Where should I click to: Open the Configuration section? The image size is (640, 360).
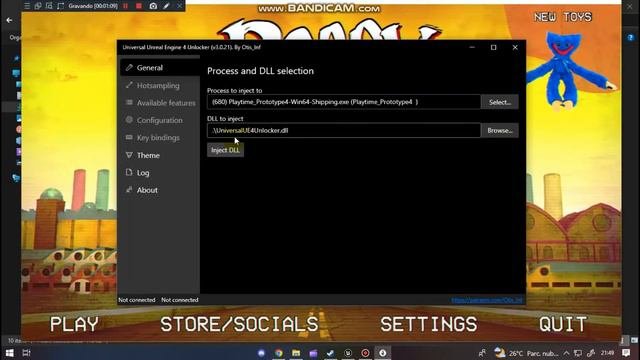point(160,120)
